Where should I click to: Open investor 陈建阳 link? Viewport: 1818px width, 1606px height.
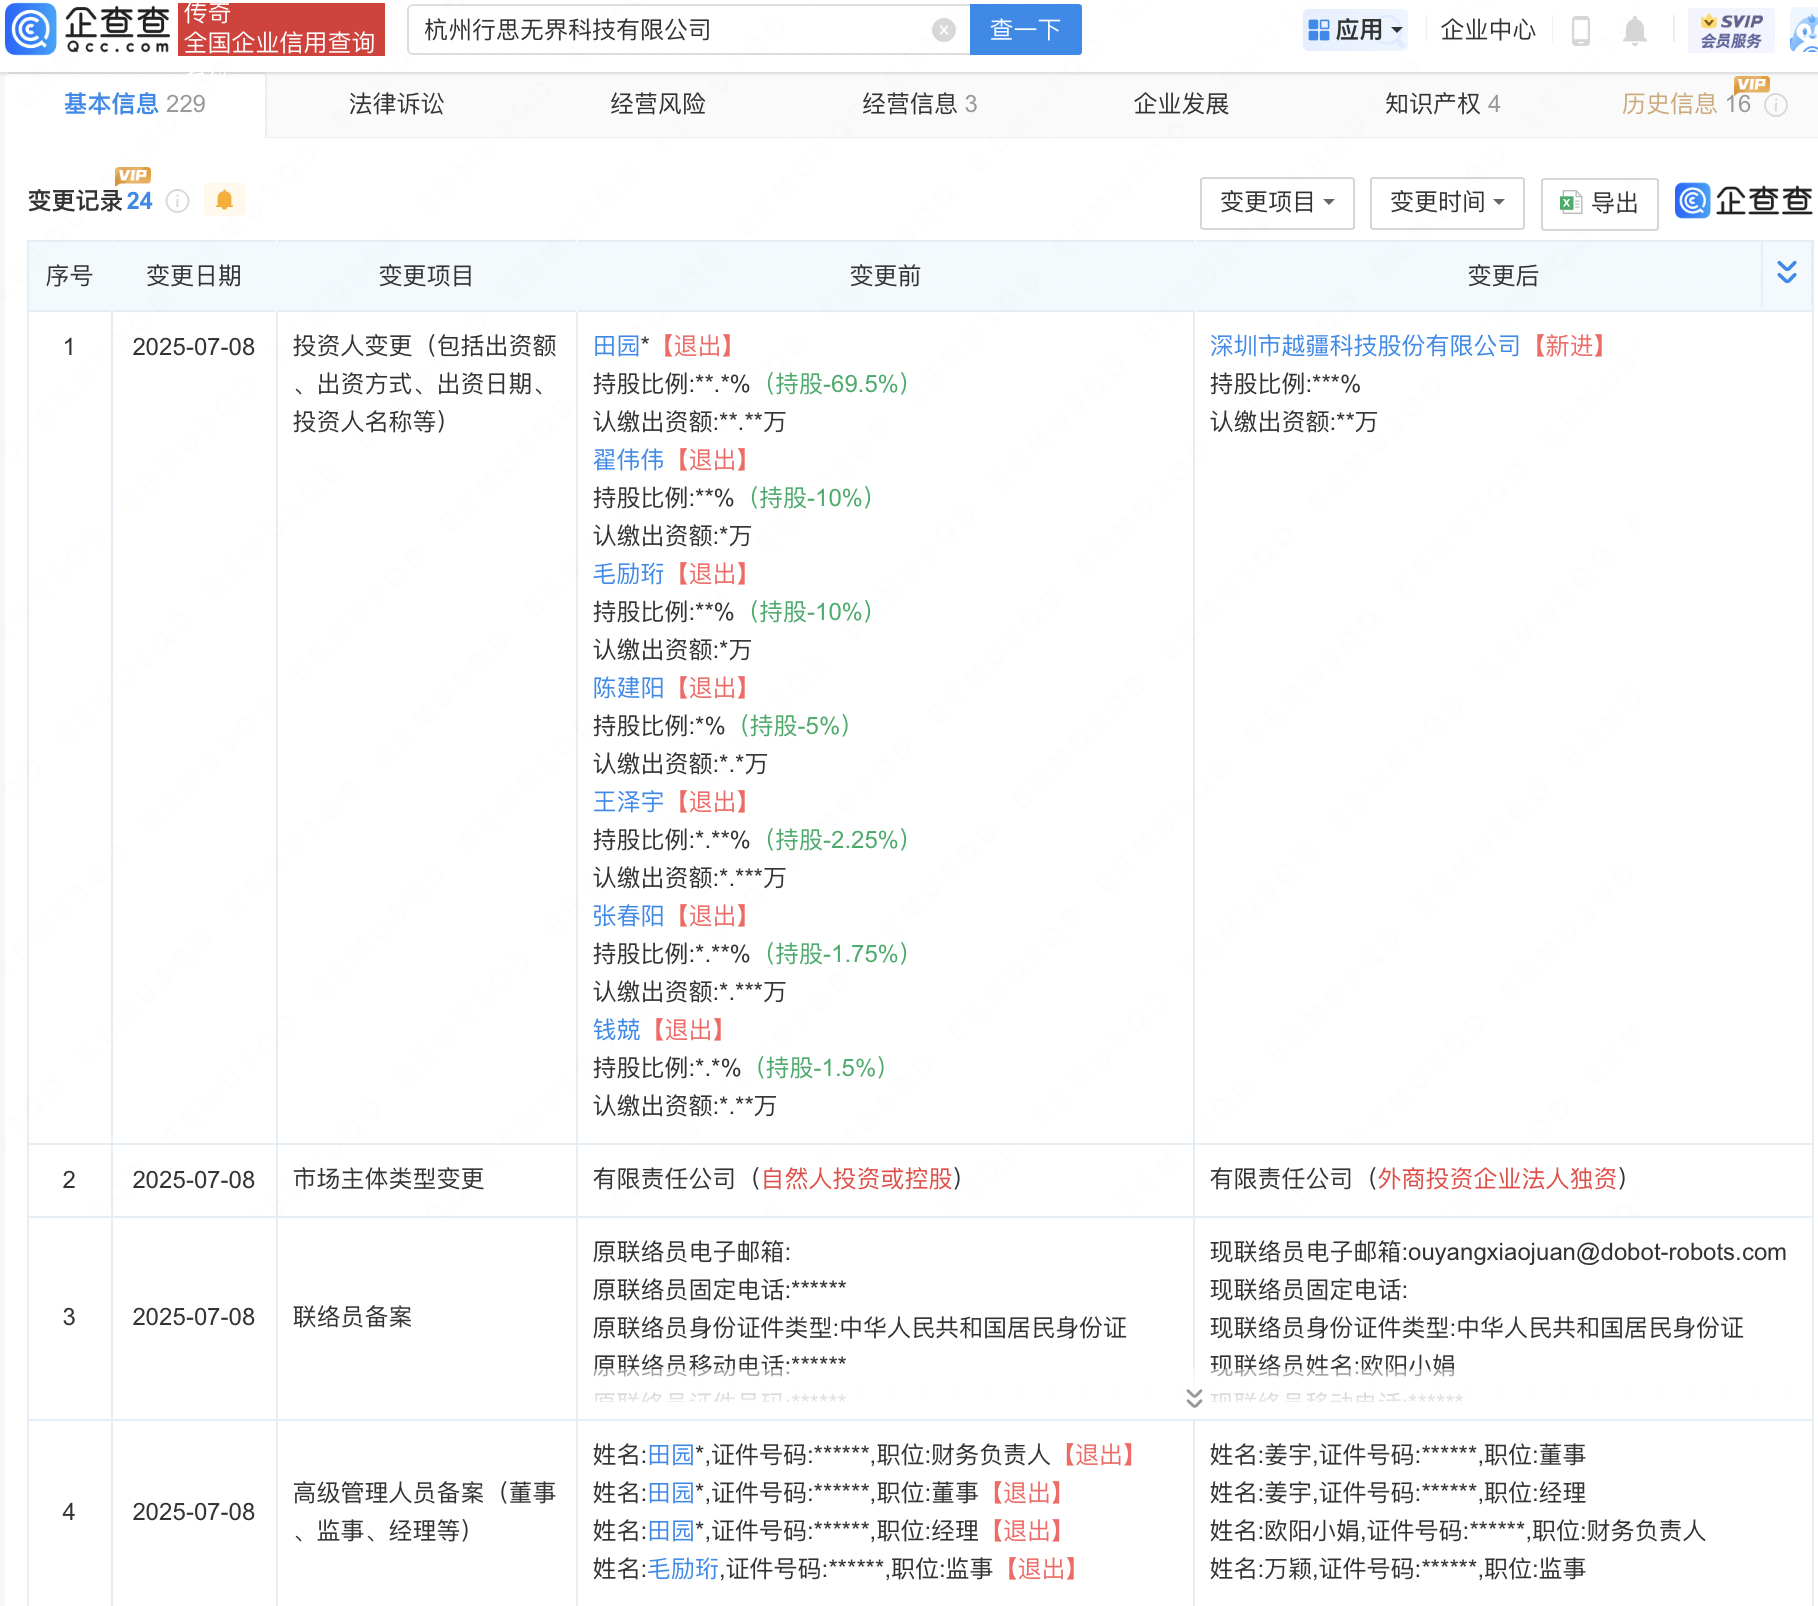point(628,688)
